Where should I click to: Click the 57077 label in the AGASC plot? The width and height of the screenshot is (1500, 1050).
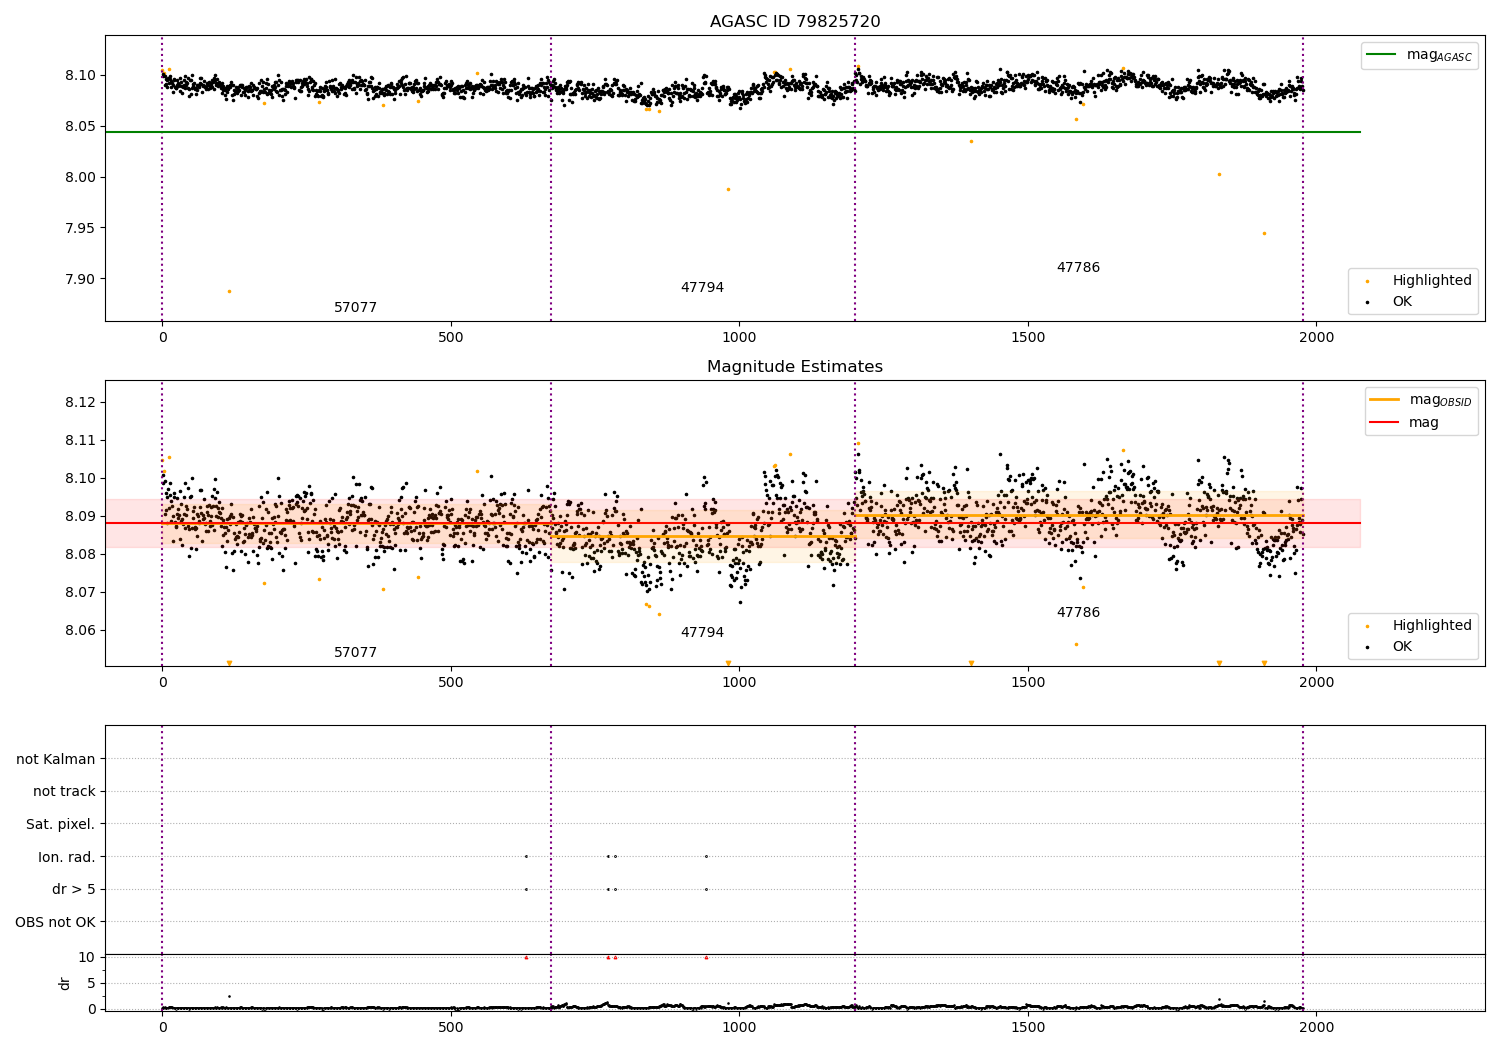pos(355,308)
